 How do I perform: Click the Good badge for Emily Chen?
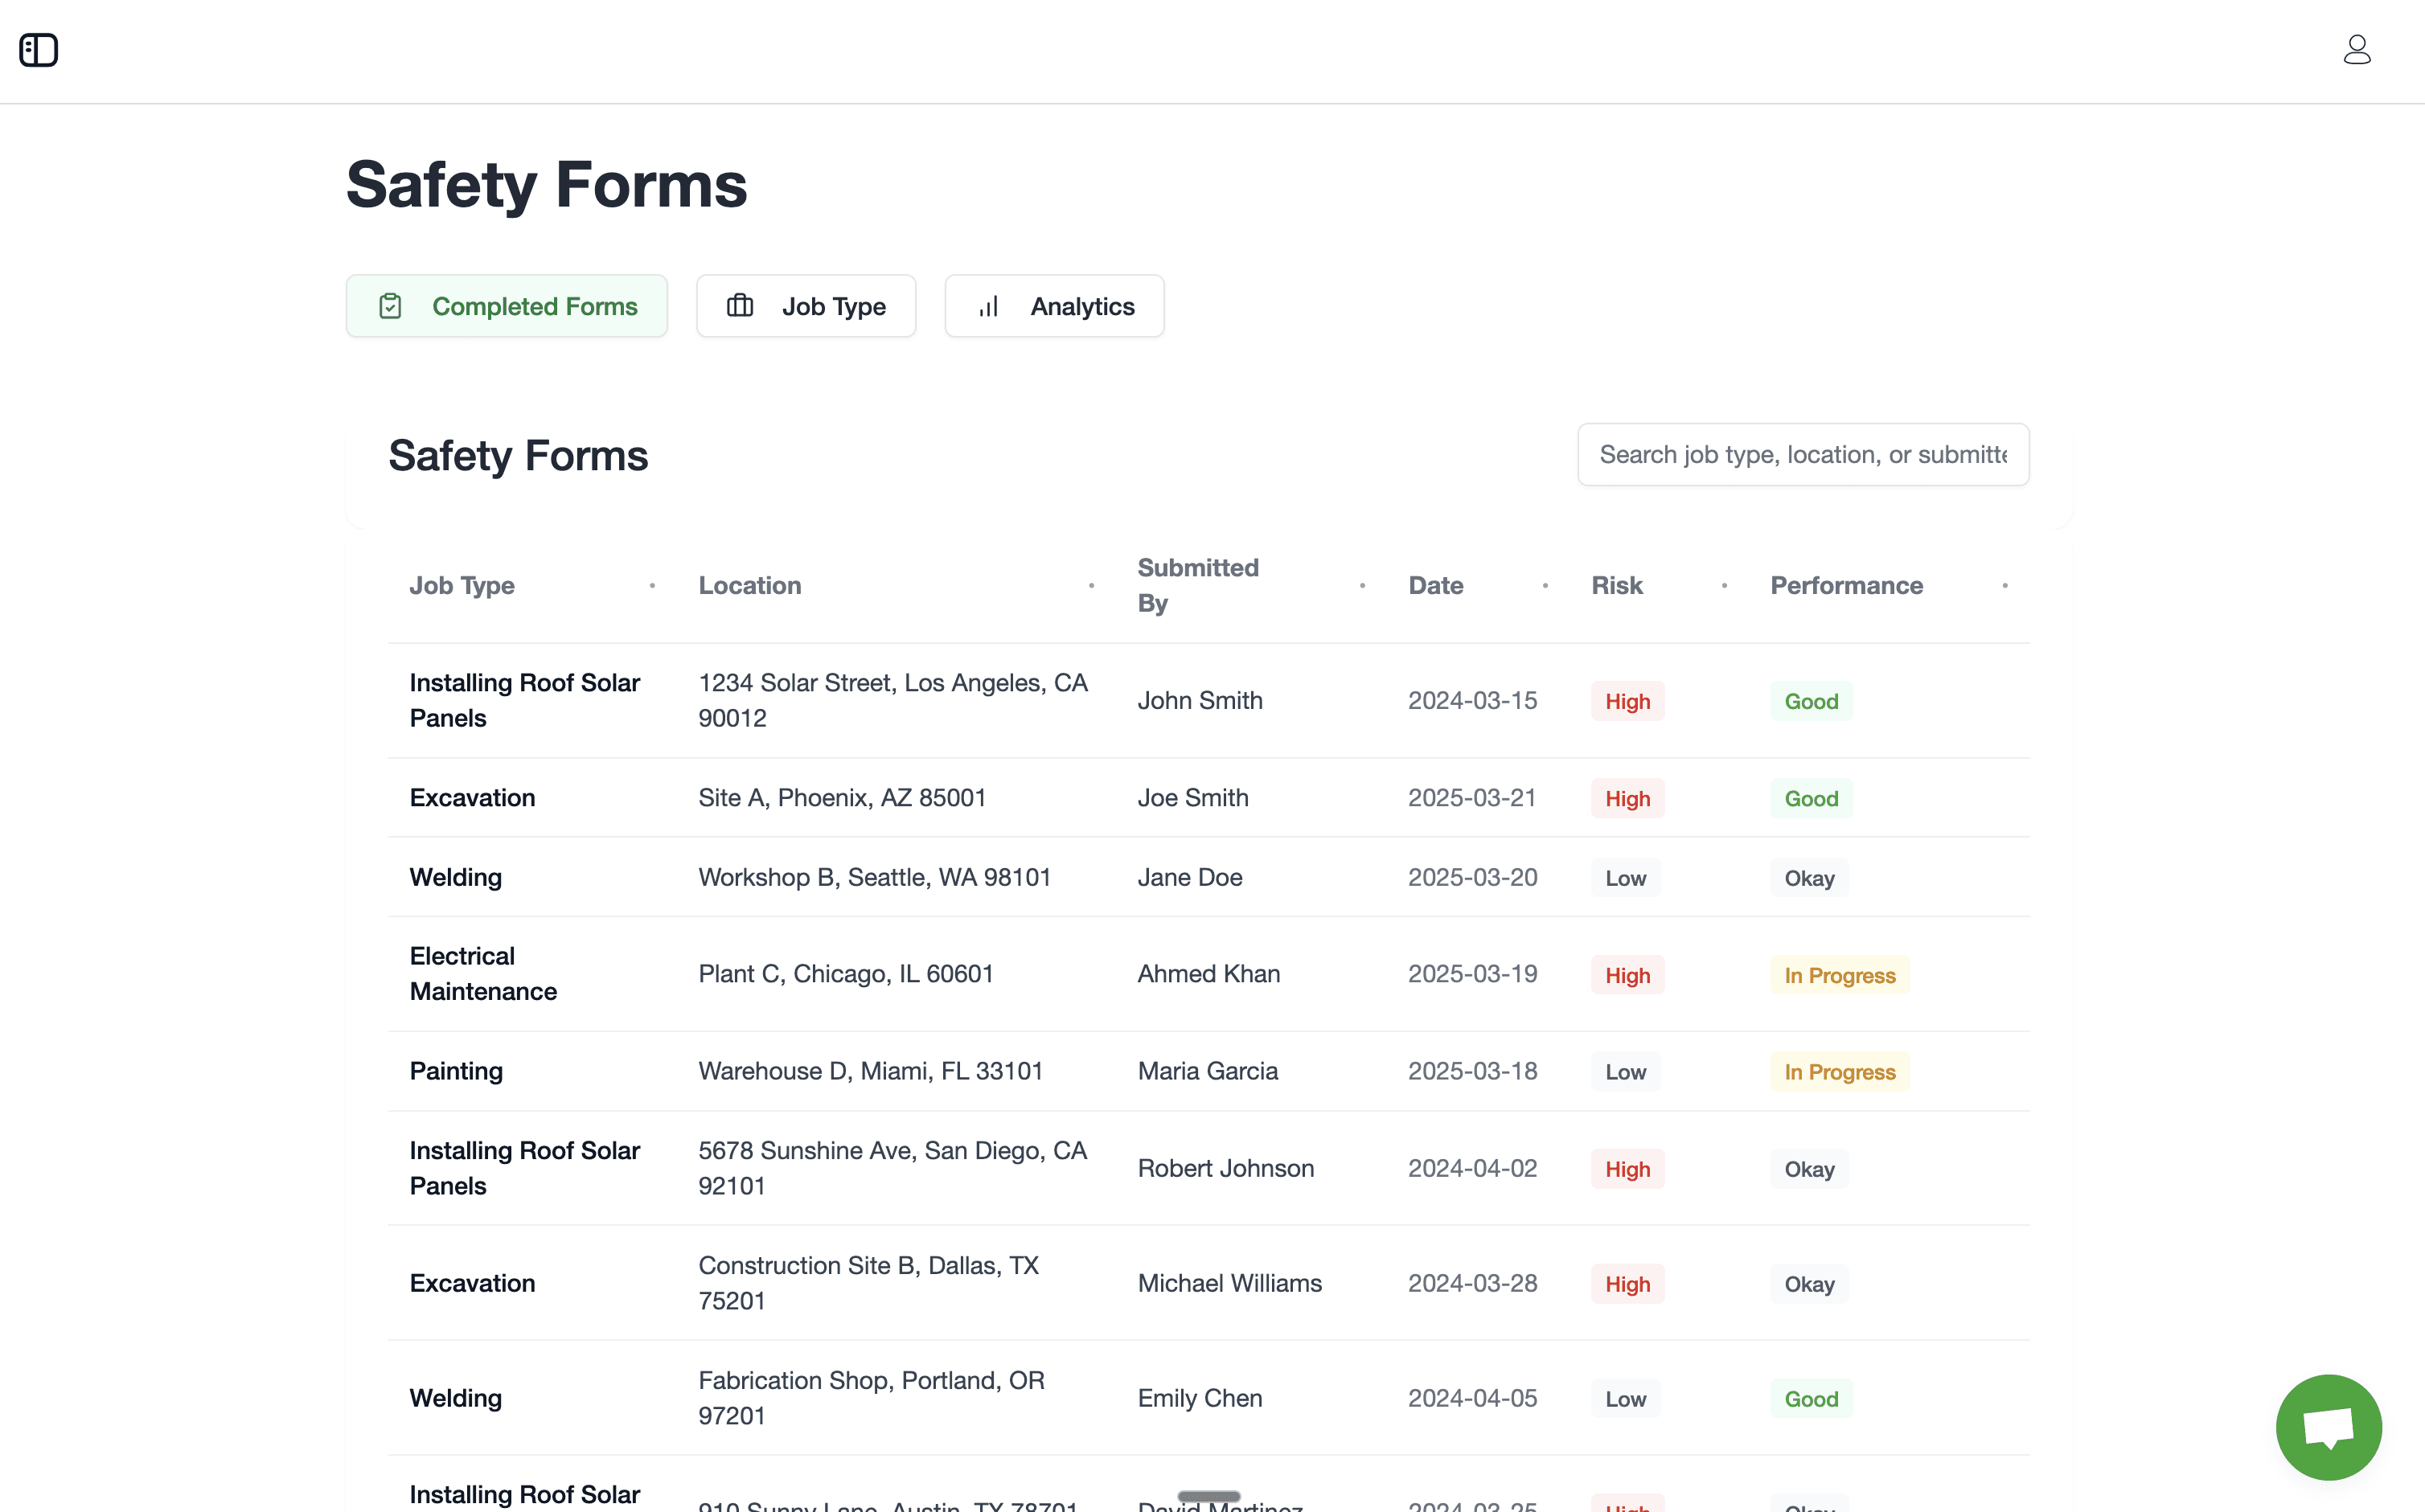coord(1811,1399)
